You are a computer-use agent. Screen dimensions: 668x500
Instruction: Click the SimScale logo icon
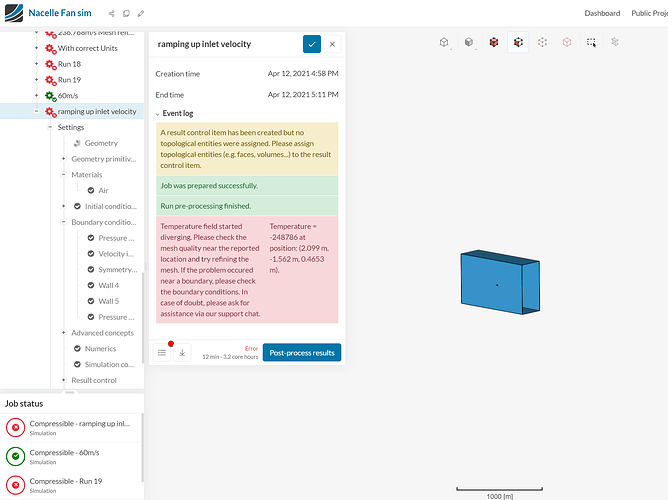14,13
